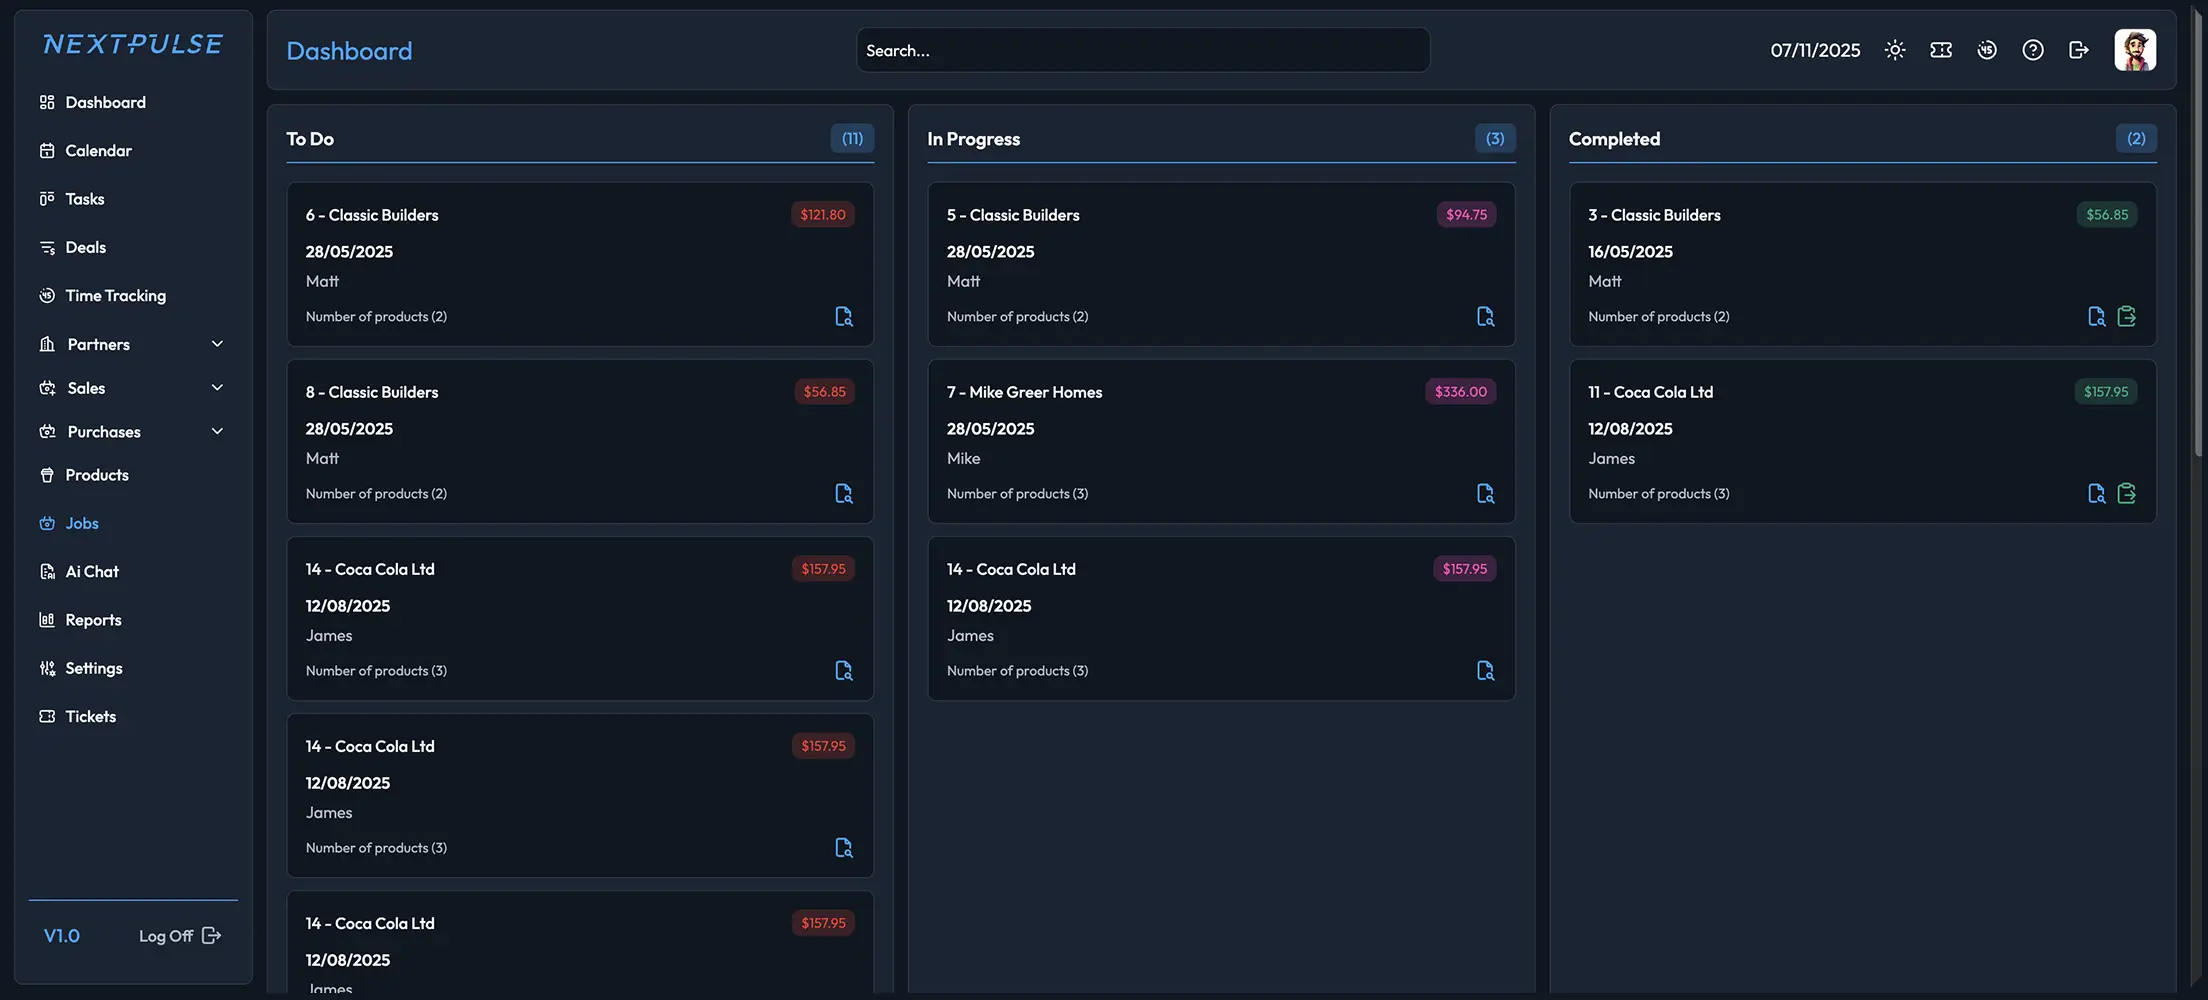Expand the Purchases sidebar section
Viewport: 2208px width, 1000px height.
coord(217,431)
